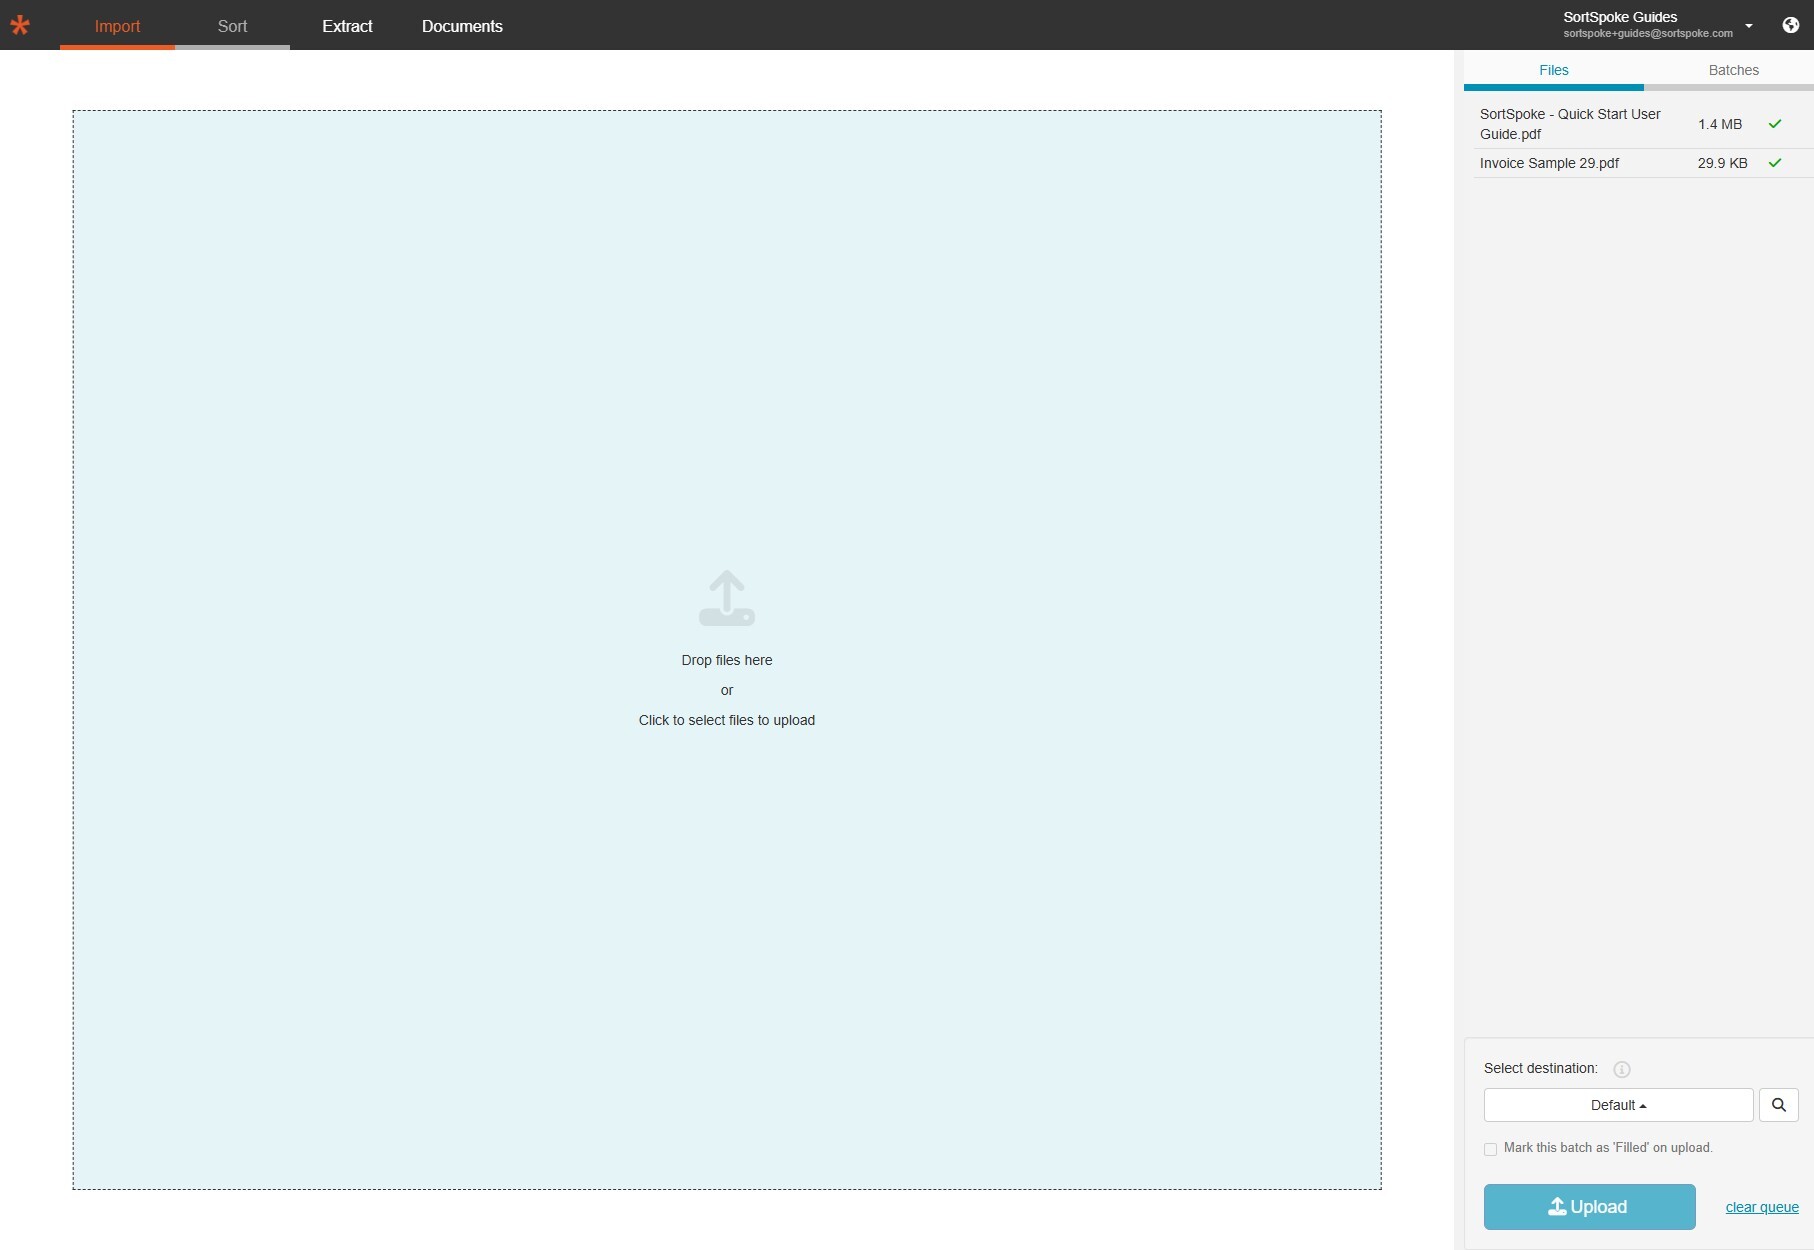
Task: Click the upload progress bar
Action: tap(1637, 88)
